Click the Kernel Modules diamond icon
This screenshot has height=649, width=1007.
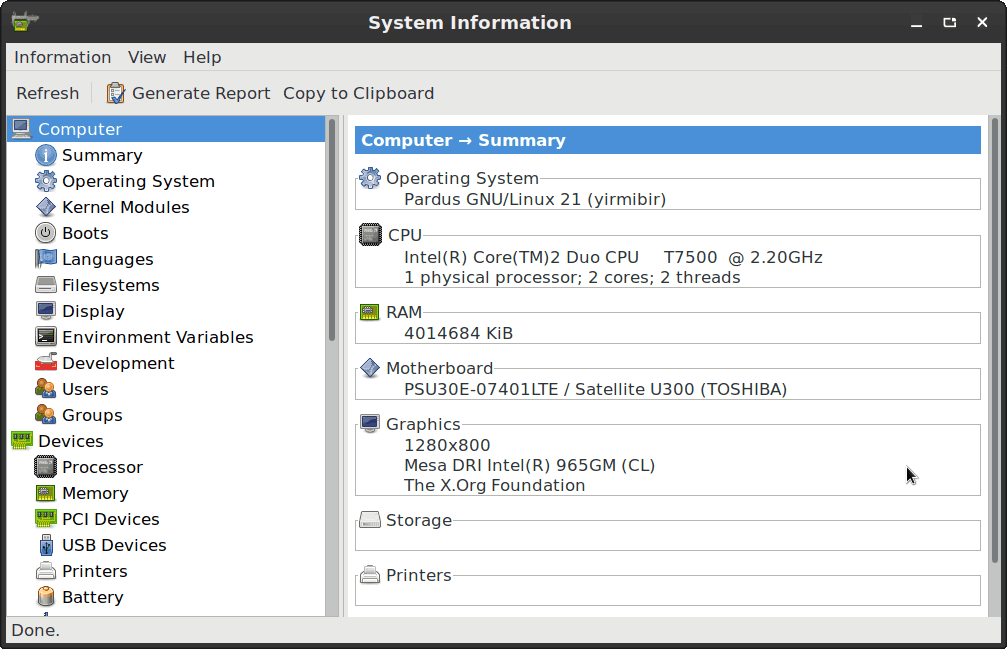pos(46,207)
